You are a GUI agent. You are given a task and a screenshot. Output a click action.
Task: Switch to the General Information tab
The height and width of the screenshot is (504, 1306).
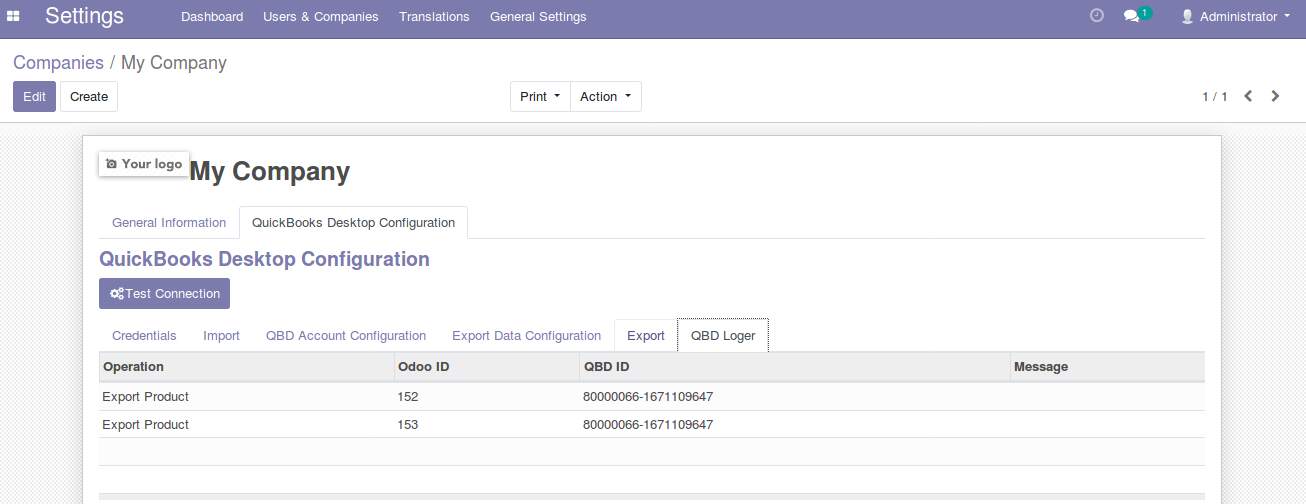169,222
